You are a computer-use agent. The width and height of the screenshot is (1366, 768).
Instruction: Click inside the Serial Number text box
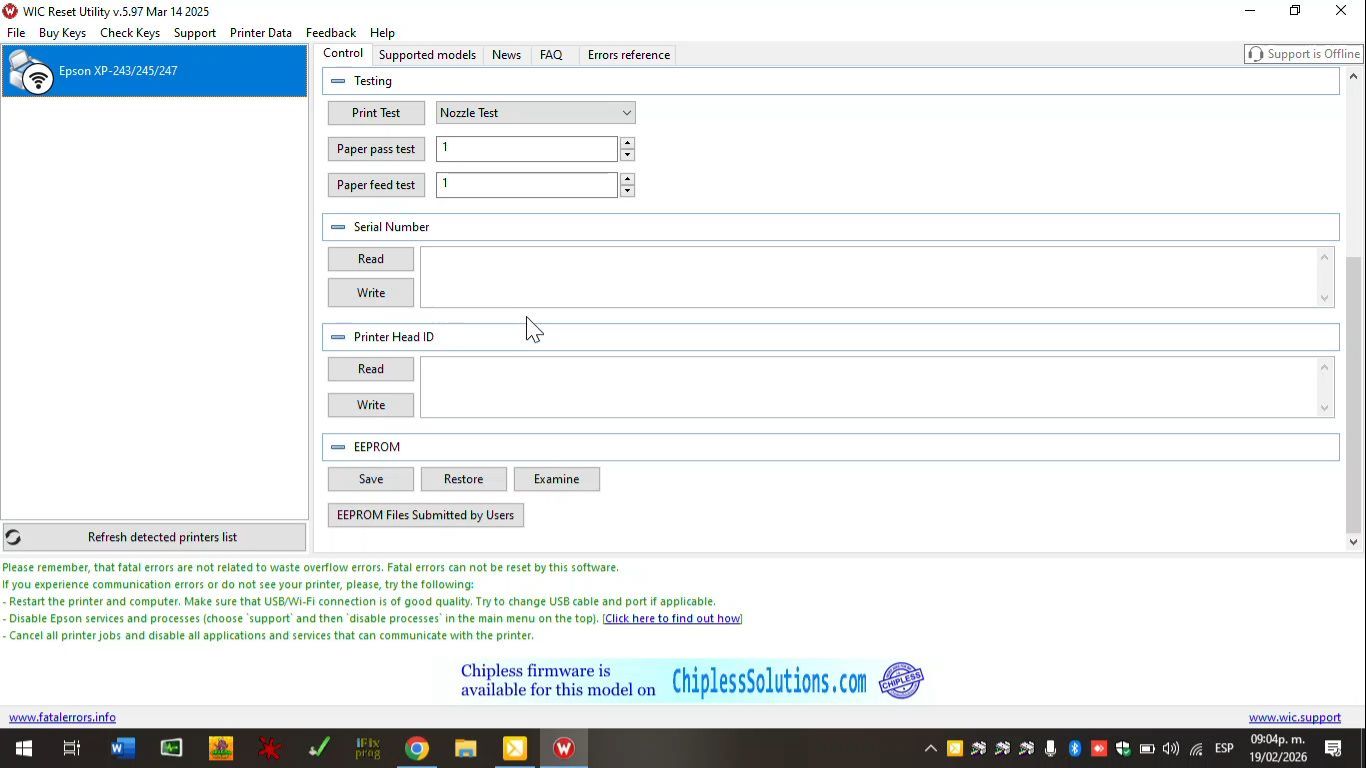(x=868, y=277)
